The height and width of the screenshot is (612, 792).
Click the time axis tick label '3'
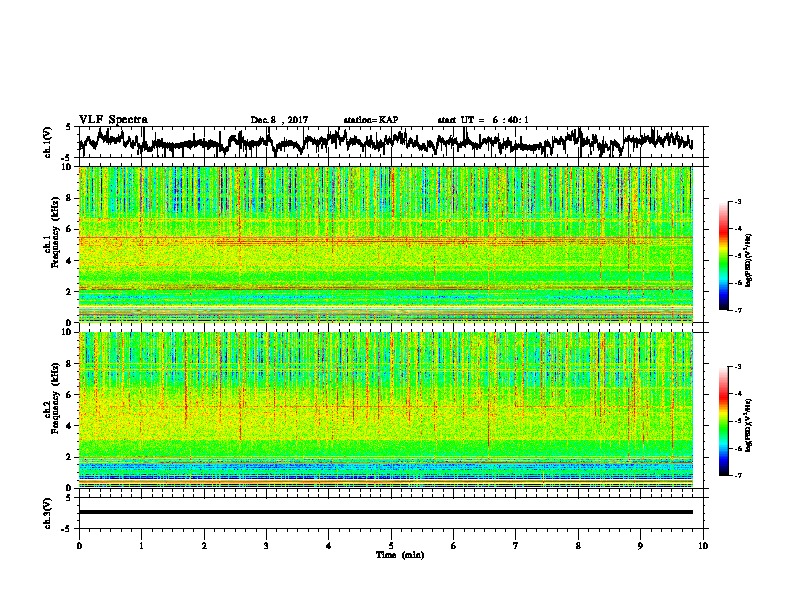(266, 546)
